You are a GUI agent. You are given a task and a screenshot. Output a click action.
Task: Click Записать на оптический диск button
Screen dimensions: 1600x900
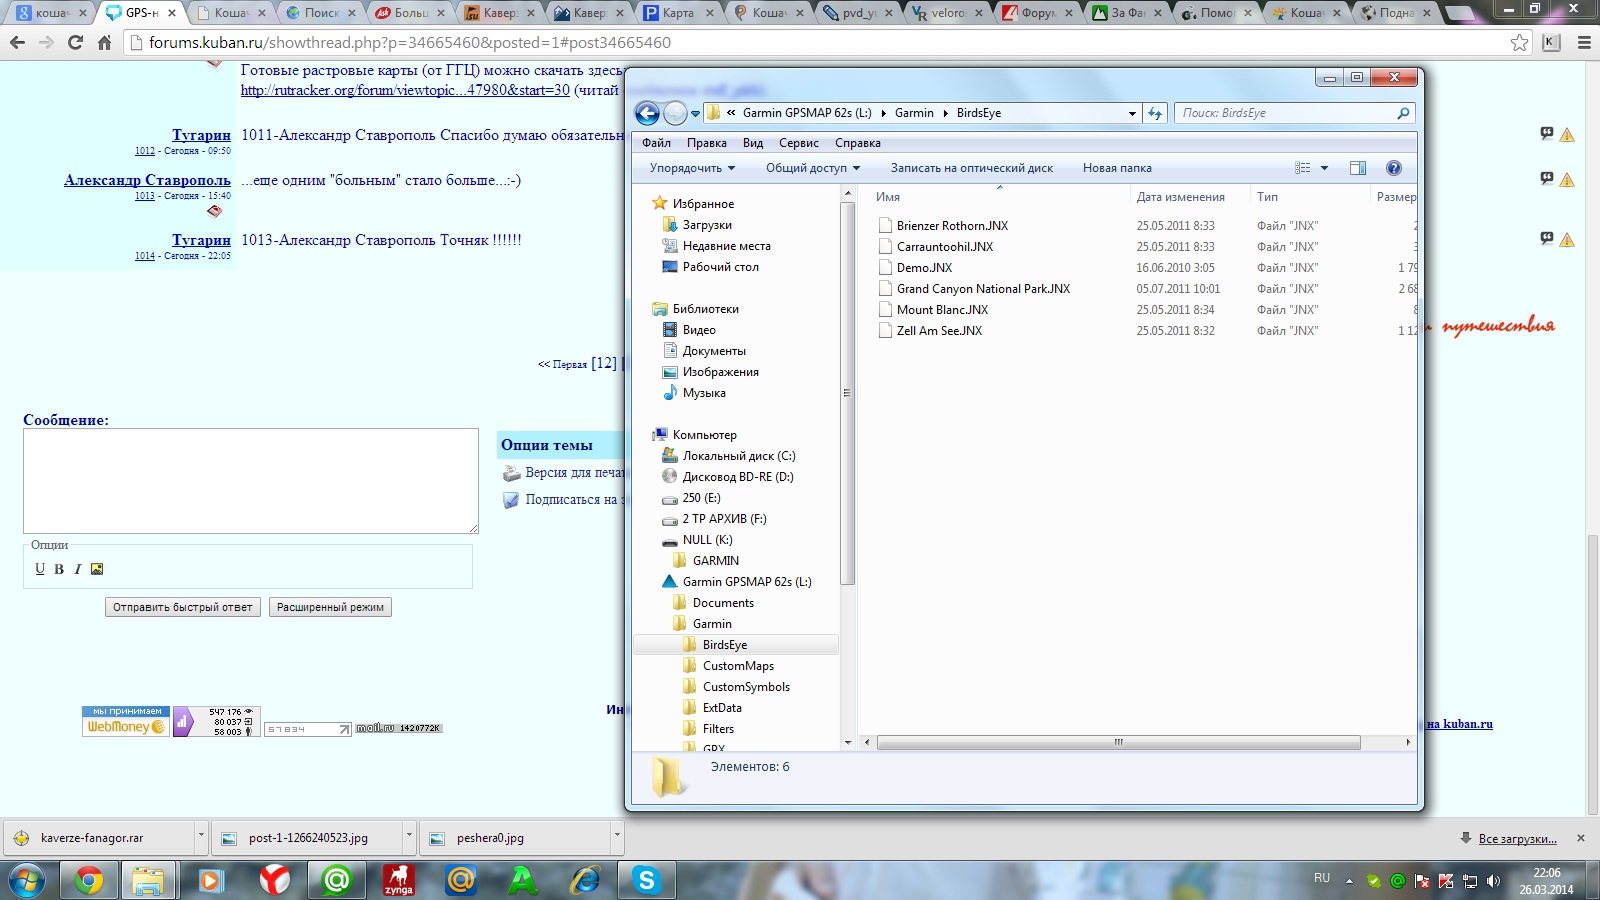point(972,168)
